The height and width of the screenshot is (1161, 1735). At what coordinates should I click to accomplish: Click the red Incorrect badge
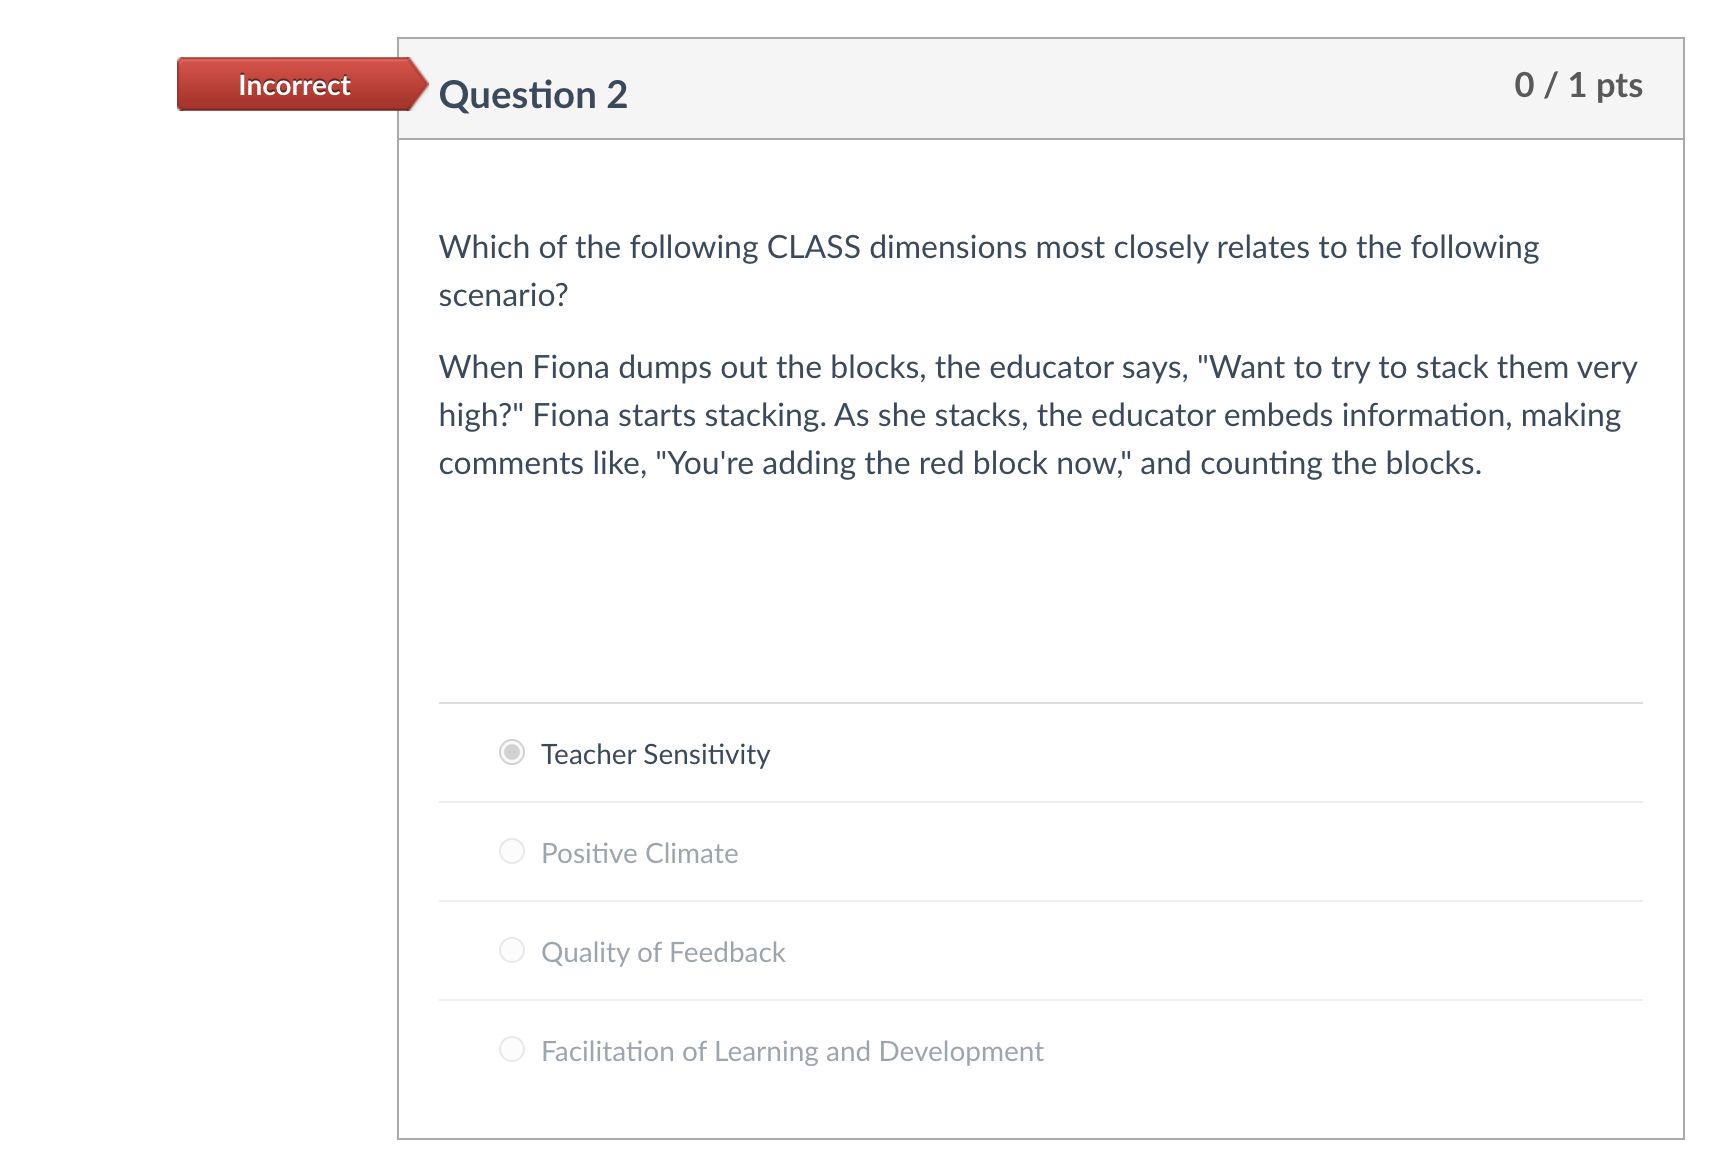tap(294, 85)
